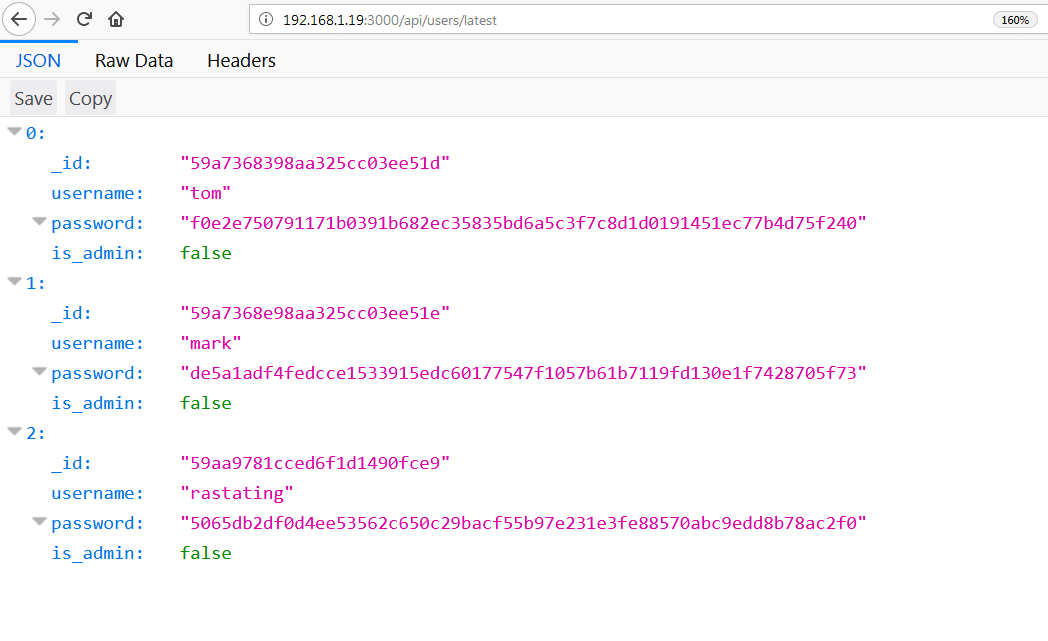Collapse the array item 0 node
Image resolution: width=1048 pixels, height=641 pixels.
(x=15, y=132)
